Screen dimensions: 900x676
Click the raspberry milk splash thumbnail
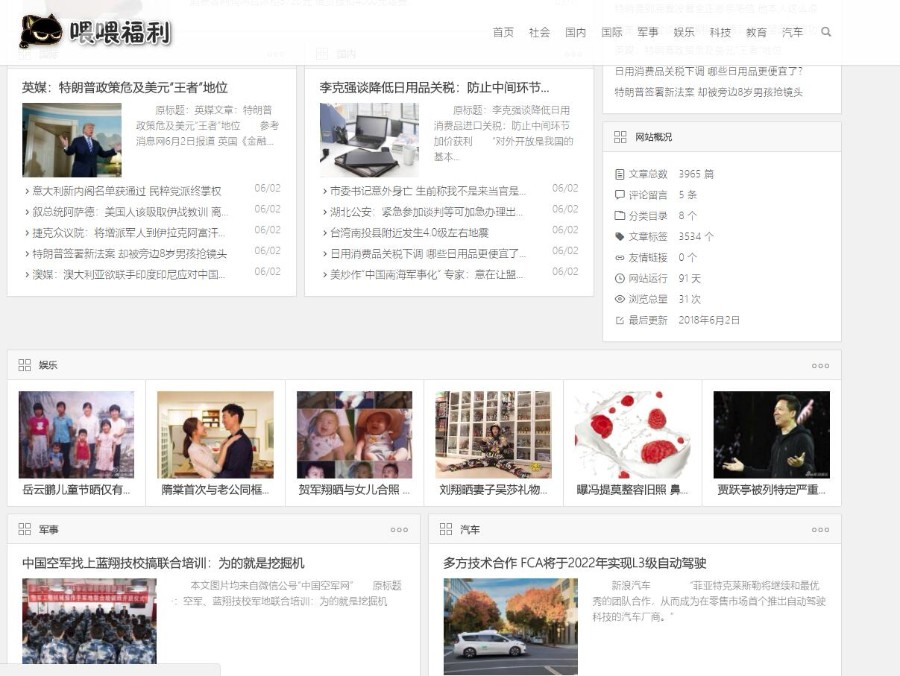click(x=632, y=434)
